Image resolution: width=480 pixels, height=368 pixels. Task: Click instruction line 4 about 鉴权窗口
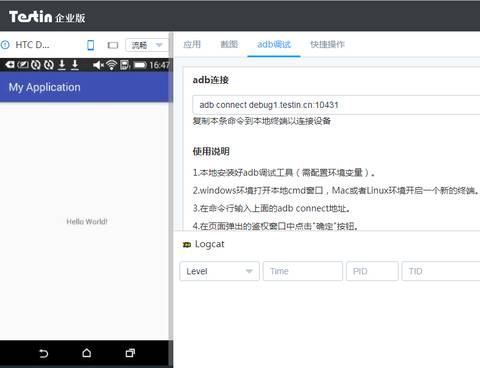276,226
